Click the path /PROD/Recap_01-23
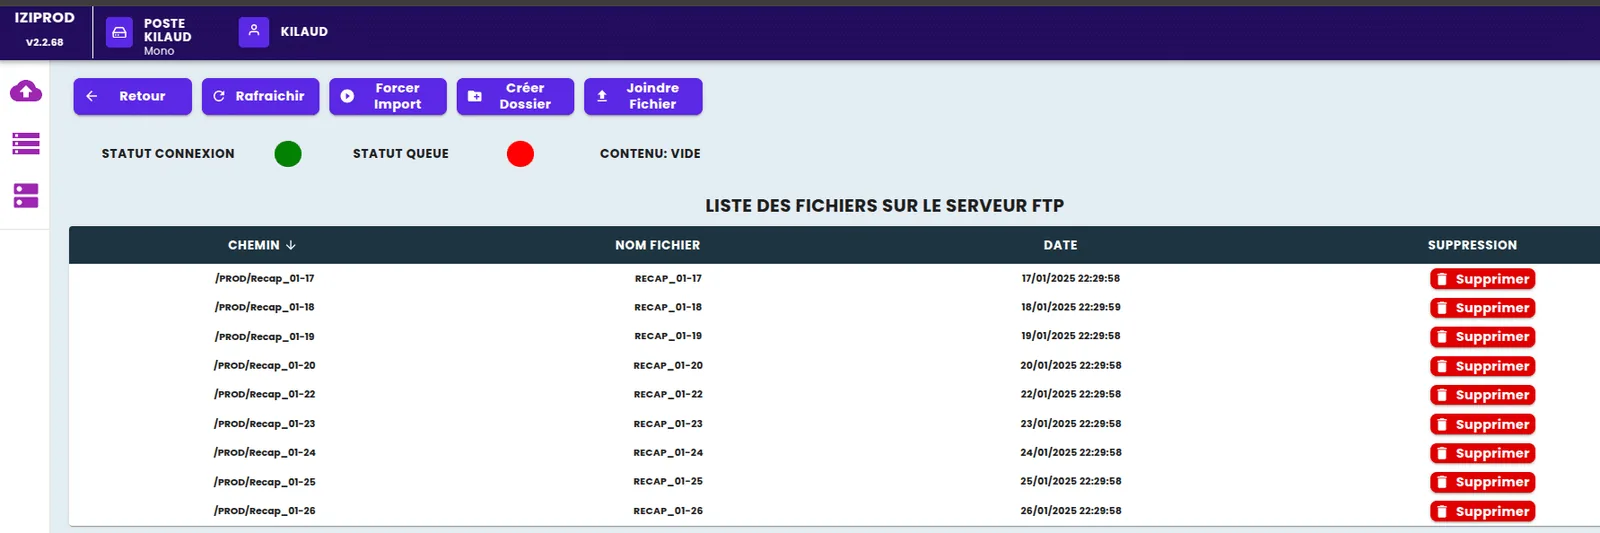 [265, 424]
